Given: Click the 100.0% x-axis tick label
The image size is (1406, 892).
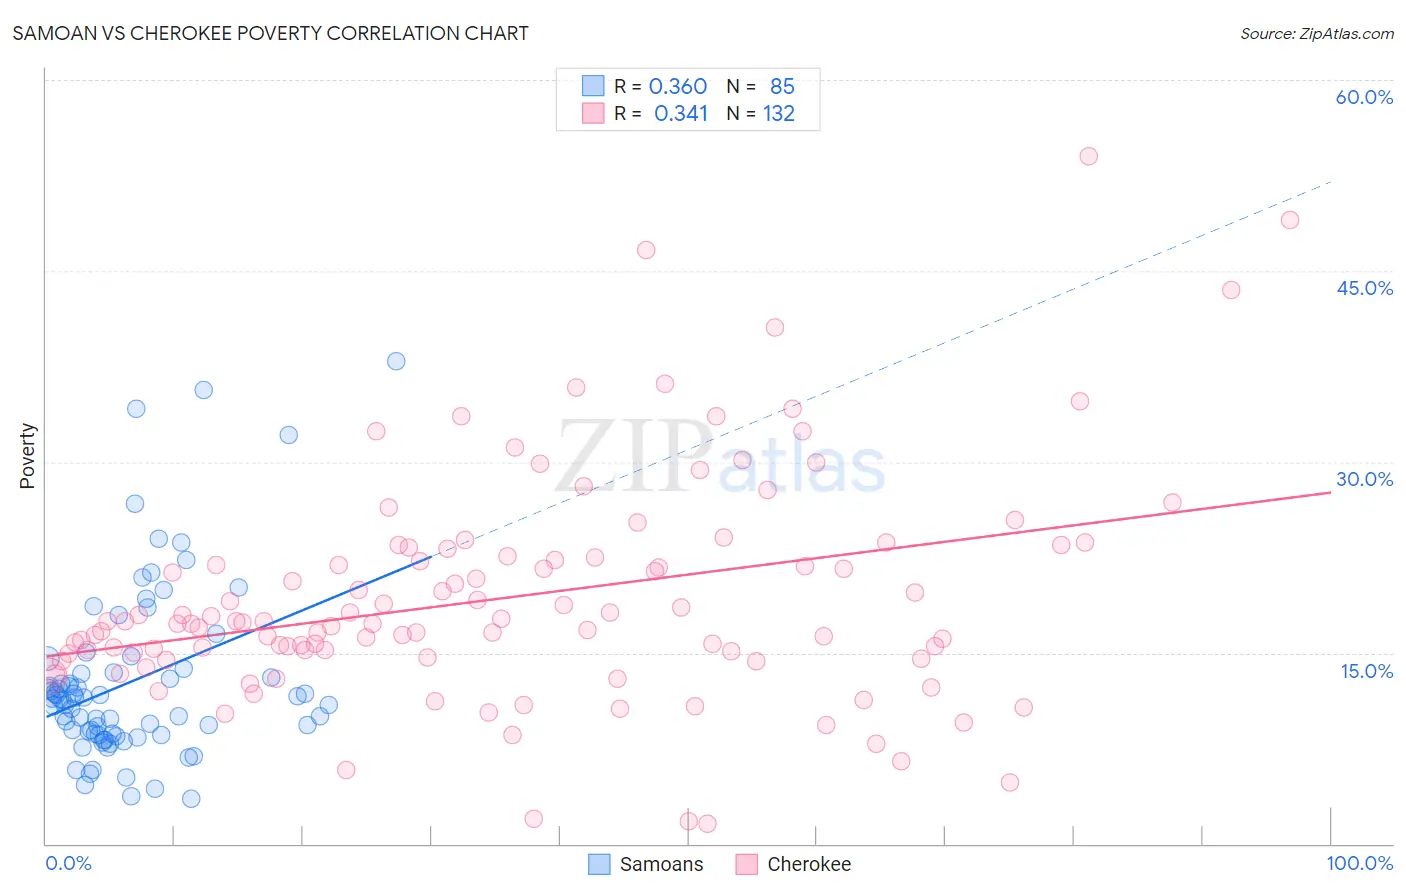Looking at the screenshot, I should pos(1360,863).
